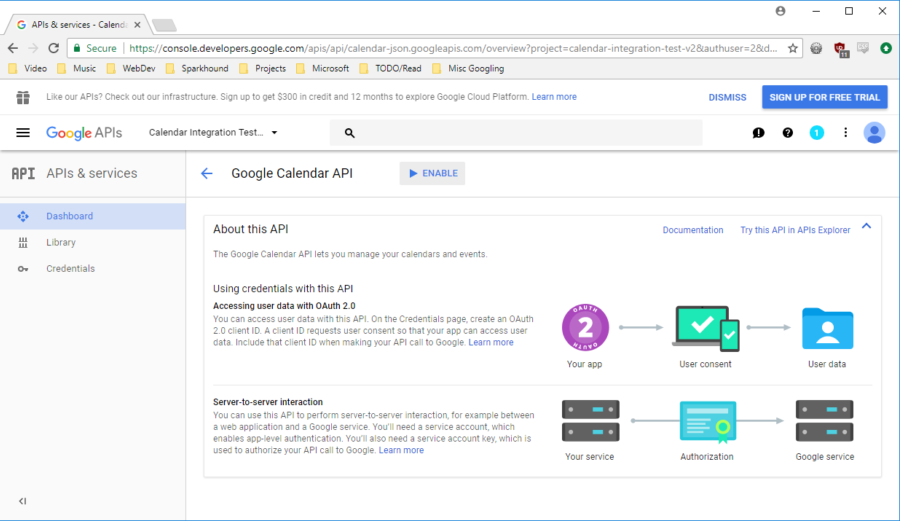The height and width of the screenshot is (521, 900).
Task: Click the Credentials key icon
Action: (x=23, y=269)
